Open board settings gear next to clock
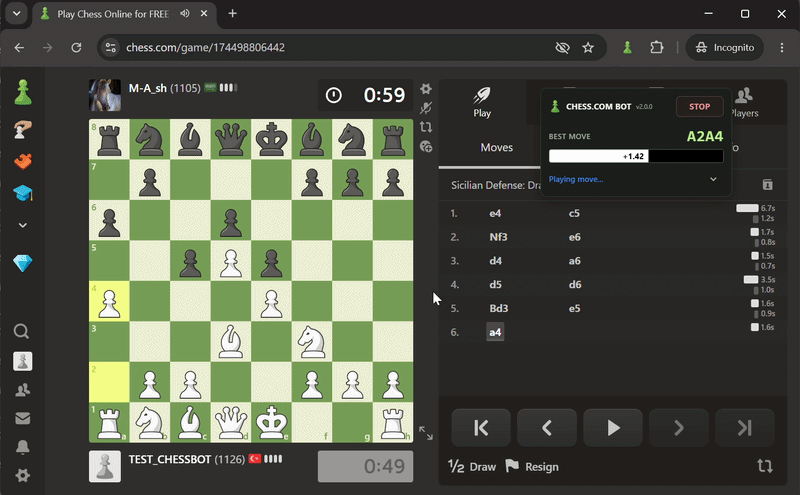800x495 pixels. coord(426,89)
